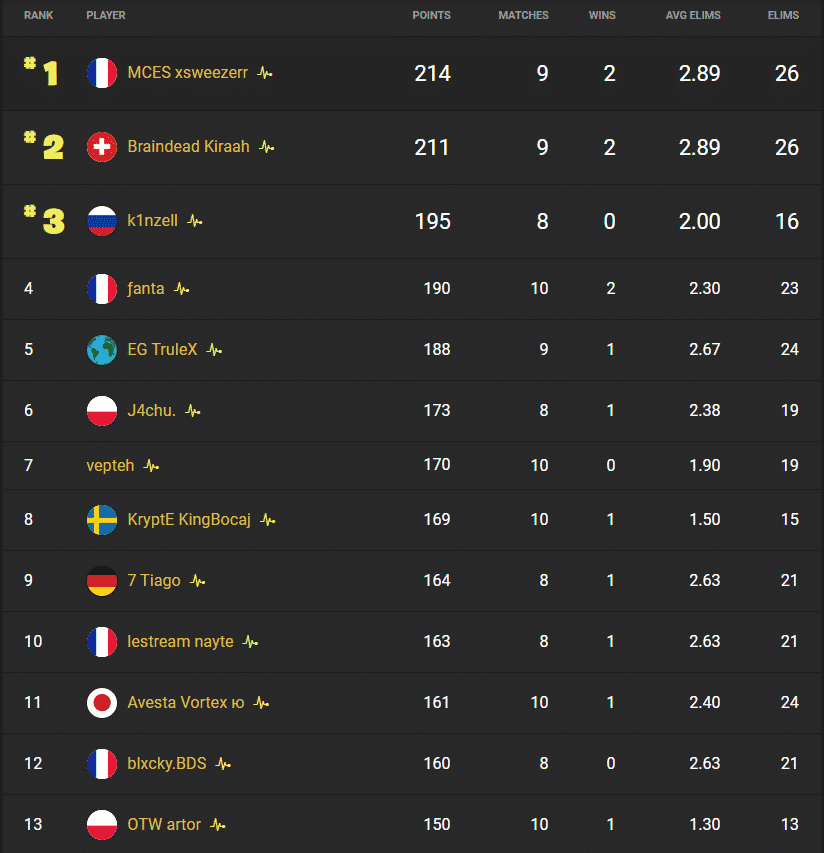Click the Japan flag beside Avesta Vortex
824x853 pixels.
[x=101, y=703]
